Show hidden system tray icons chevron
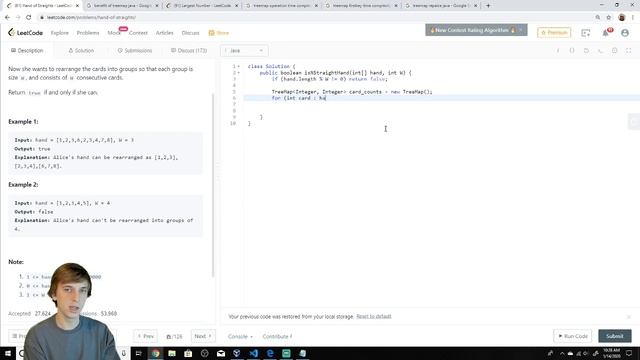640x360 pixels. pos(562,353)
